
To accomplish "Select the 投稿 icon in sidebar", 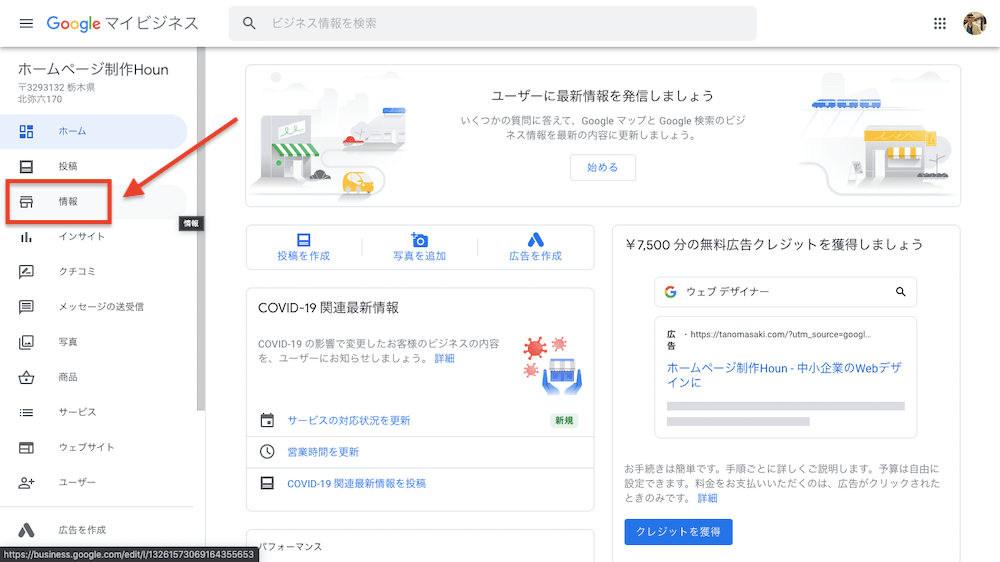I will point(26,166).
